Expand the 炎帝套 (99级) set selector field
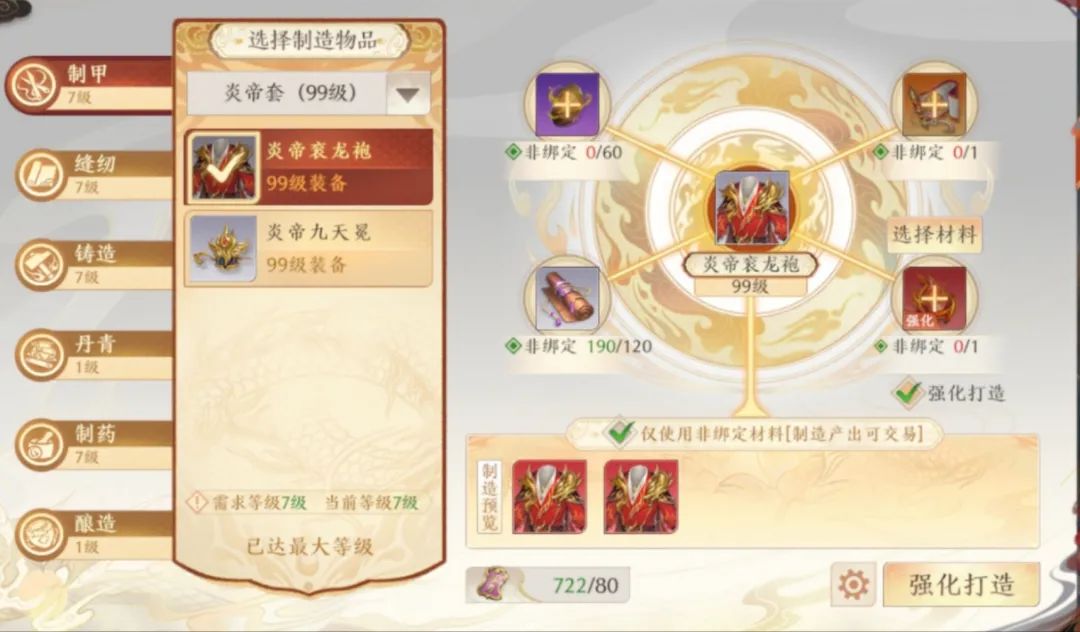The height and width of the screenshot is (632, 1080). 309,94
